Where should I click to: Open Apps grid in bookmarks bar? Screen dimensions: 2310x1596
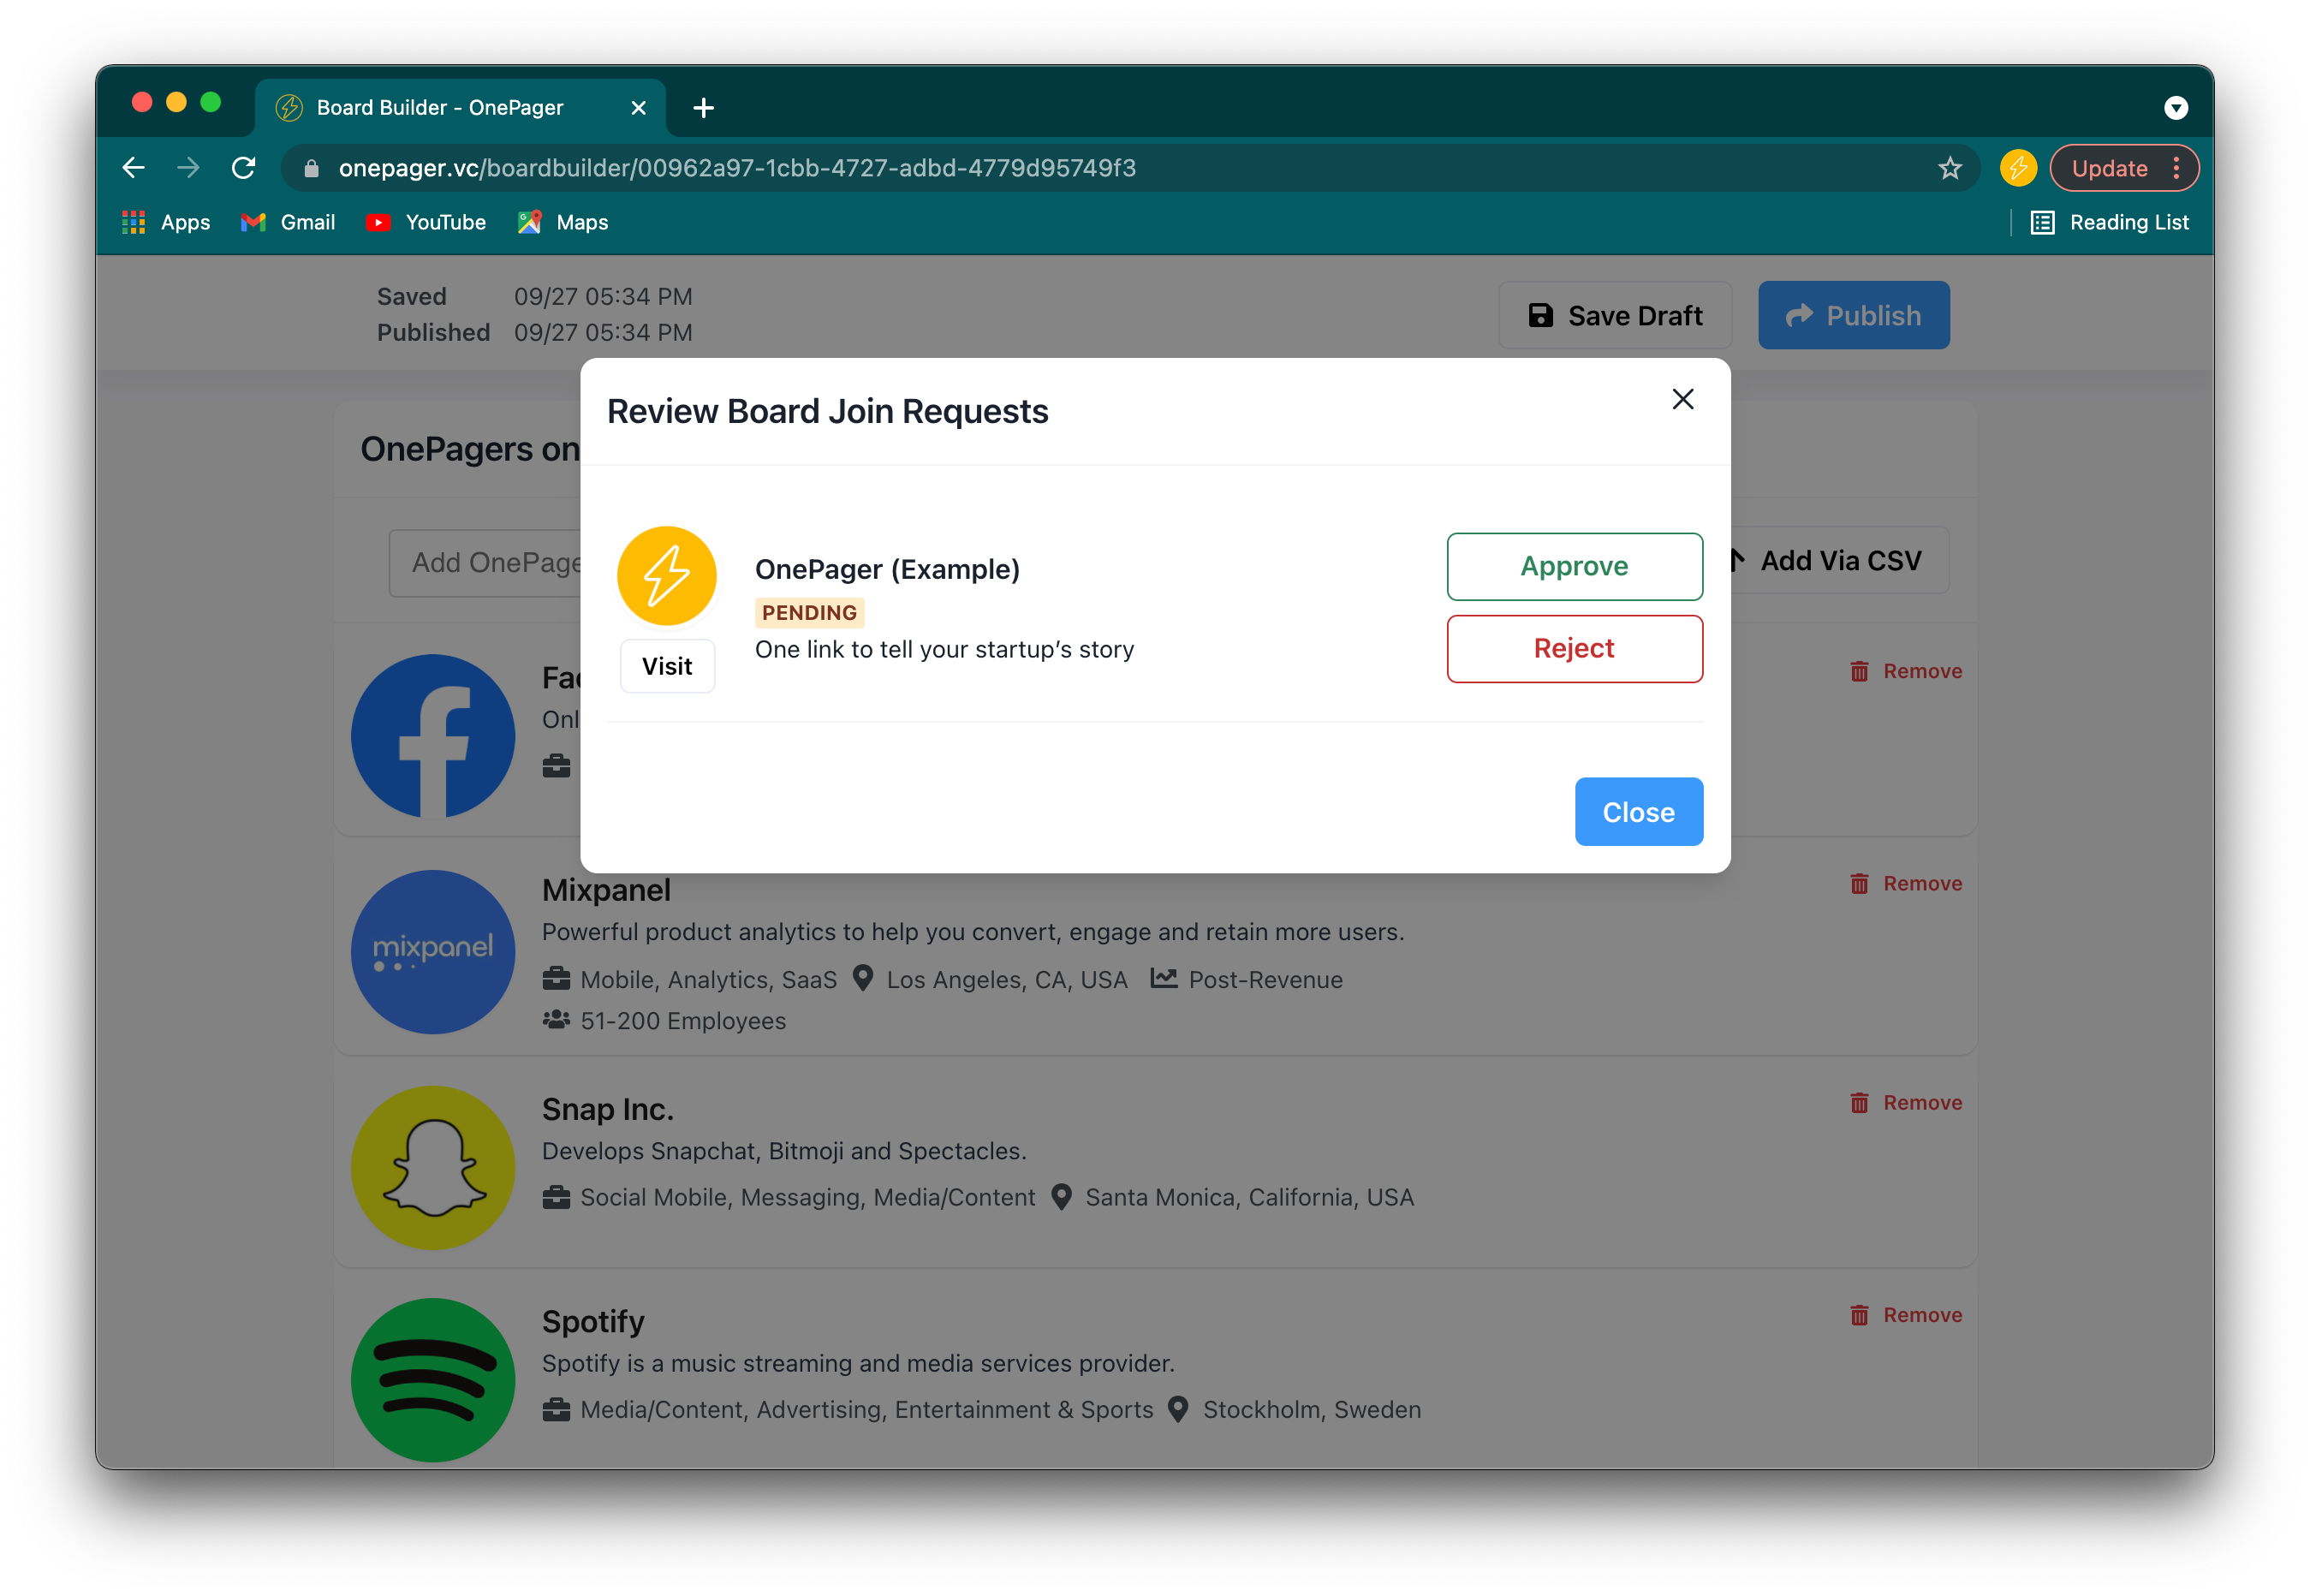pos(166,222)
